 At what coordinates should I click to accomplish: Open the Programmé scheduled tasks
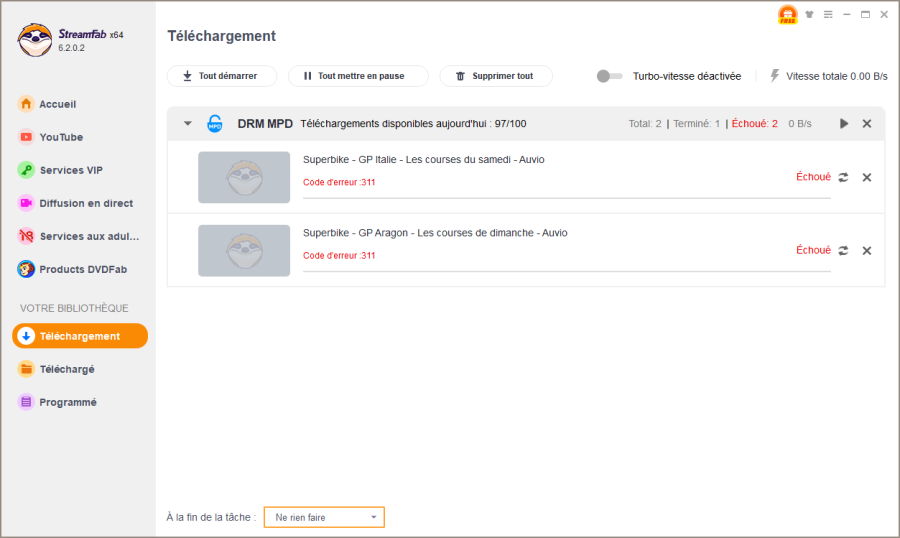(57, 402)
